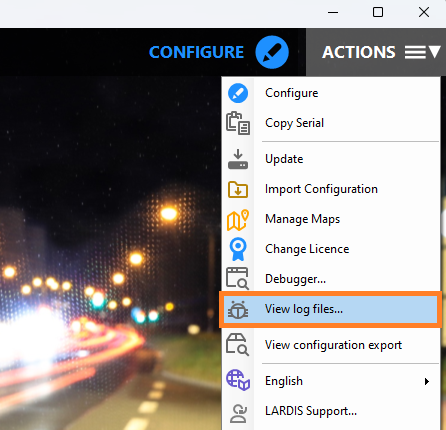Select the Copy Serial menu entry
The width and height of the screenshot is (446, 430).
331,123
